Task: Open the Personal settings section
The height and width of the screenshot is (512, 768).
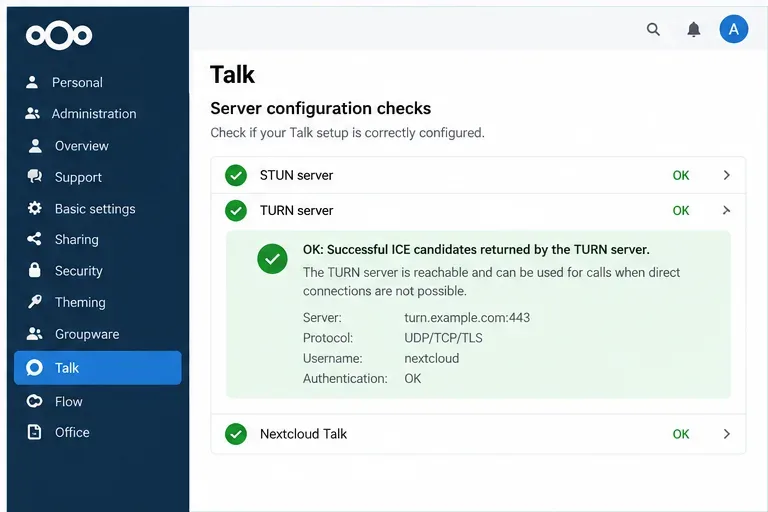Action: [x=77, y=82]
